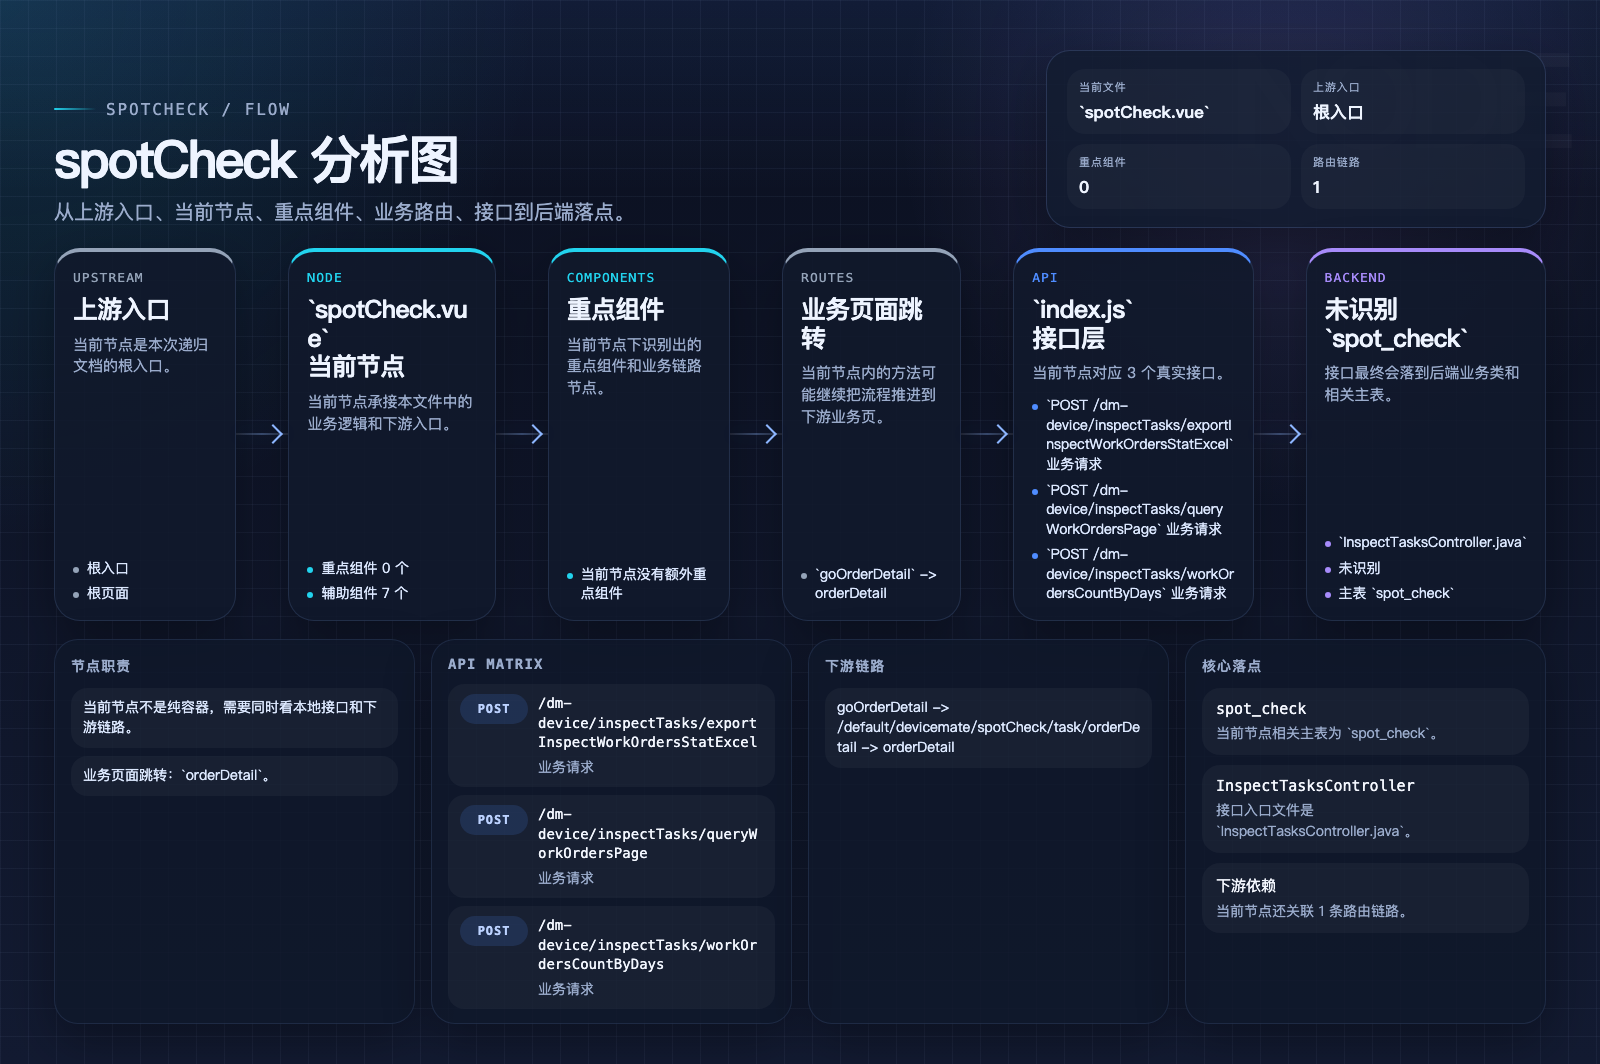Open the NODE `spotCheck.vue` 当前节点 heading
This screenshot has height=1064, width=1600.
pyautogui.click(x=388, y=337)
